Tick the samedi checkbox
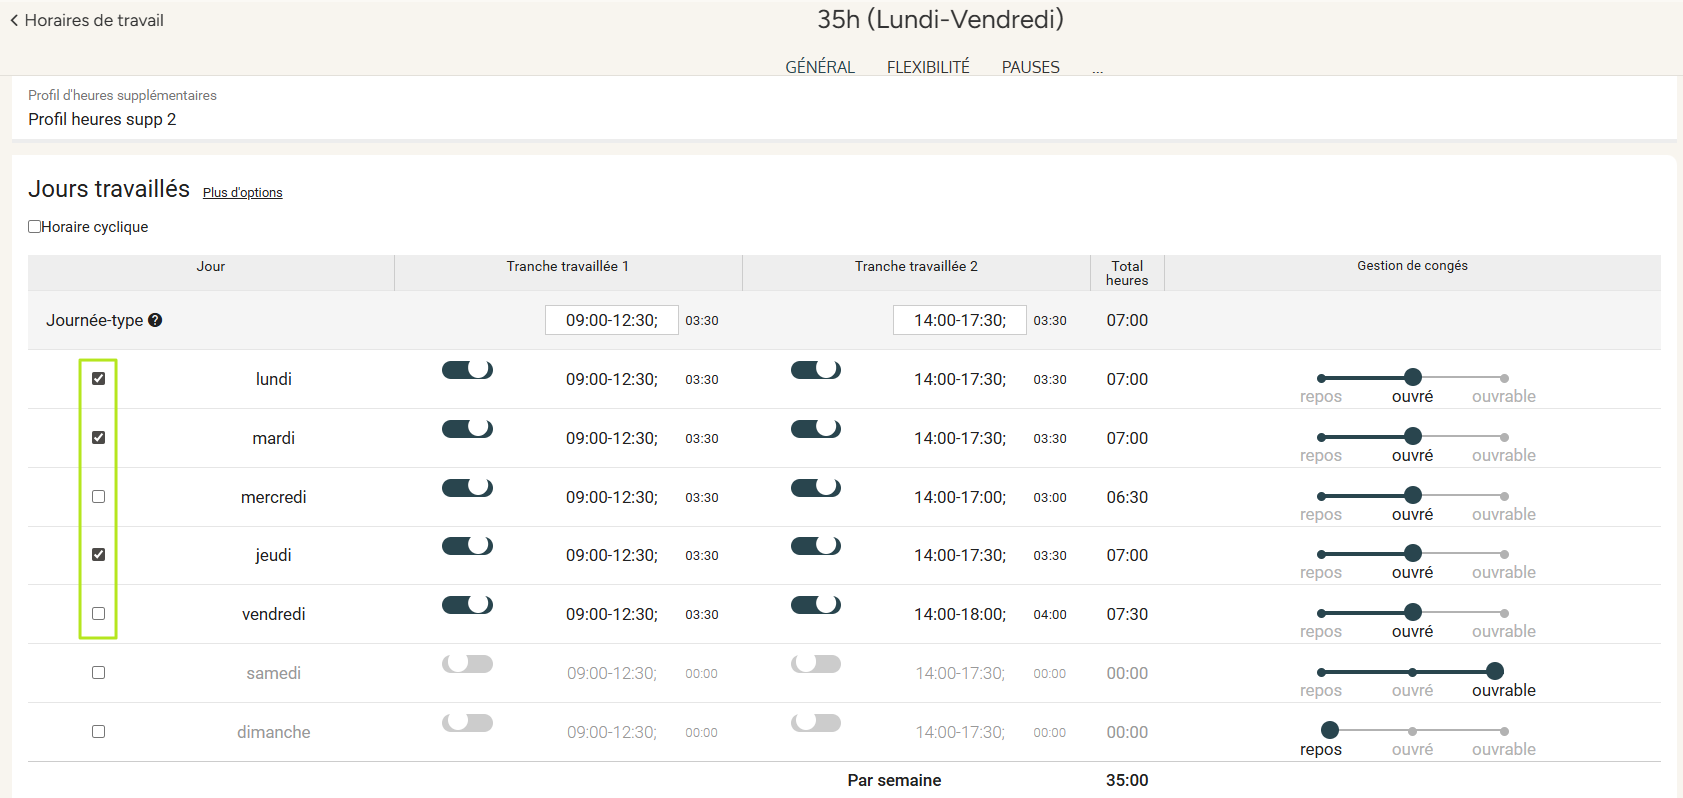 coord(98,673)
